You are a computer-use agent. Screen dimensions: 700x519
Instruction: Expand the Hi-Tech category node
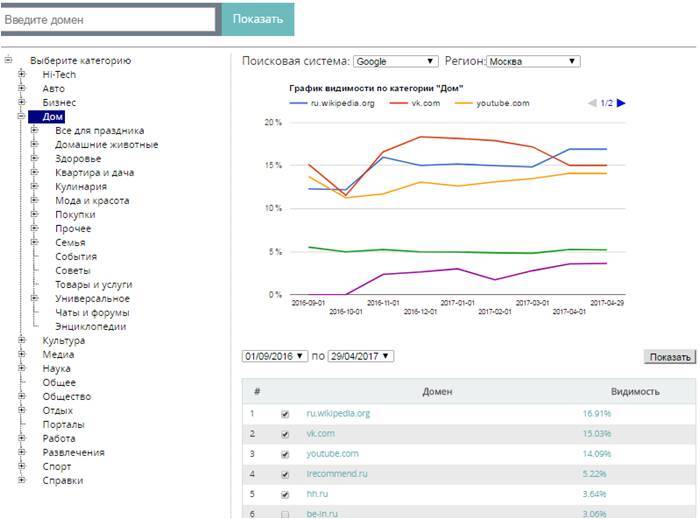pyautogui.click(x=21, y=74)
